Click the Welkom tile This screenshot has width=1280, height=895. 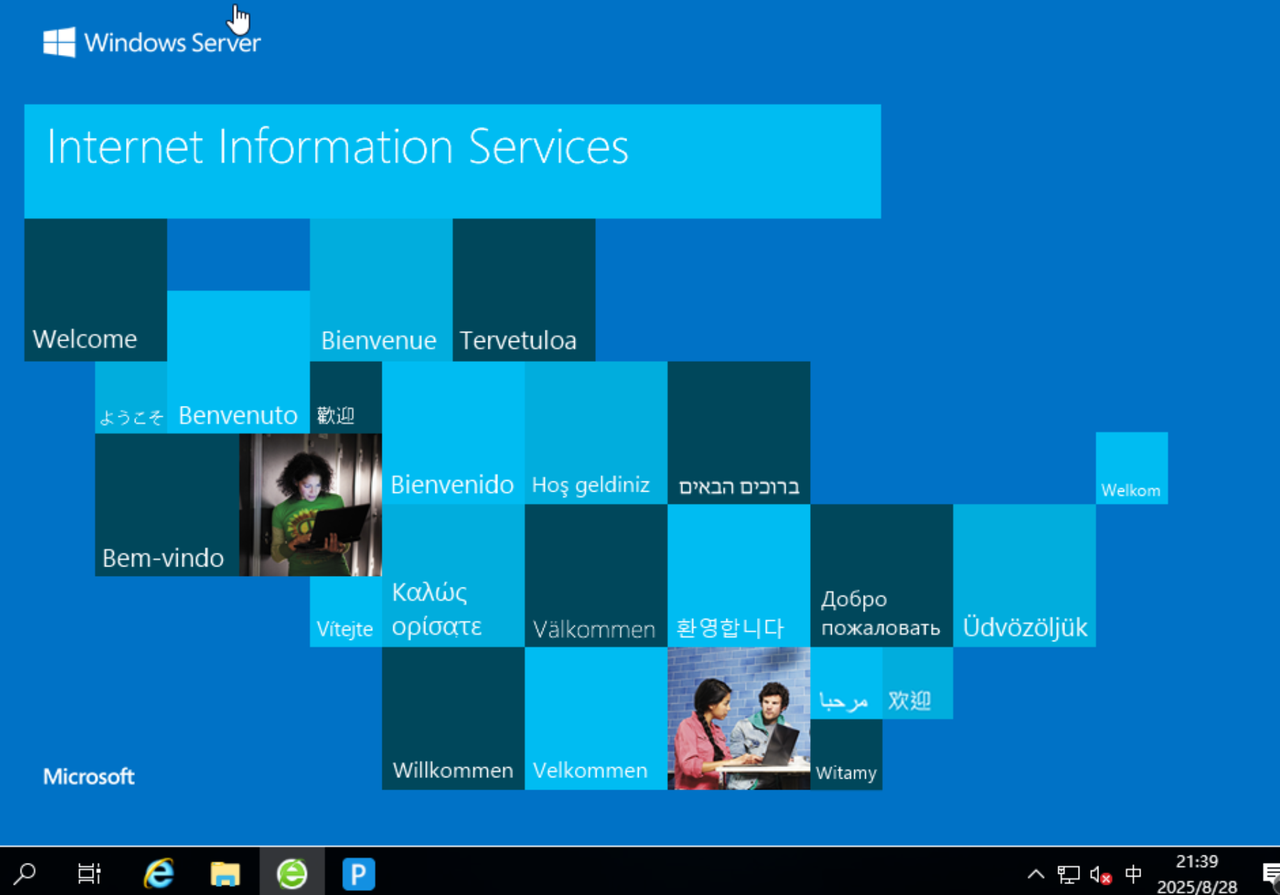tap(1132, 468)
